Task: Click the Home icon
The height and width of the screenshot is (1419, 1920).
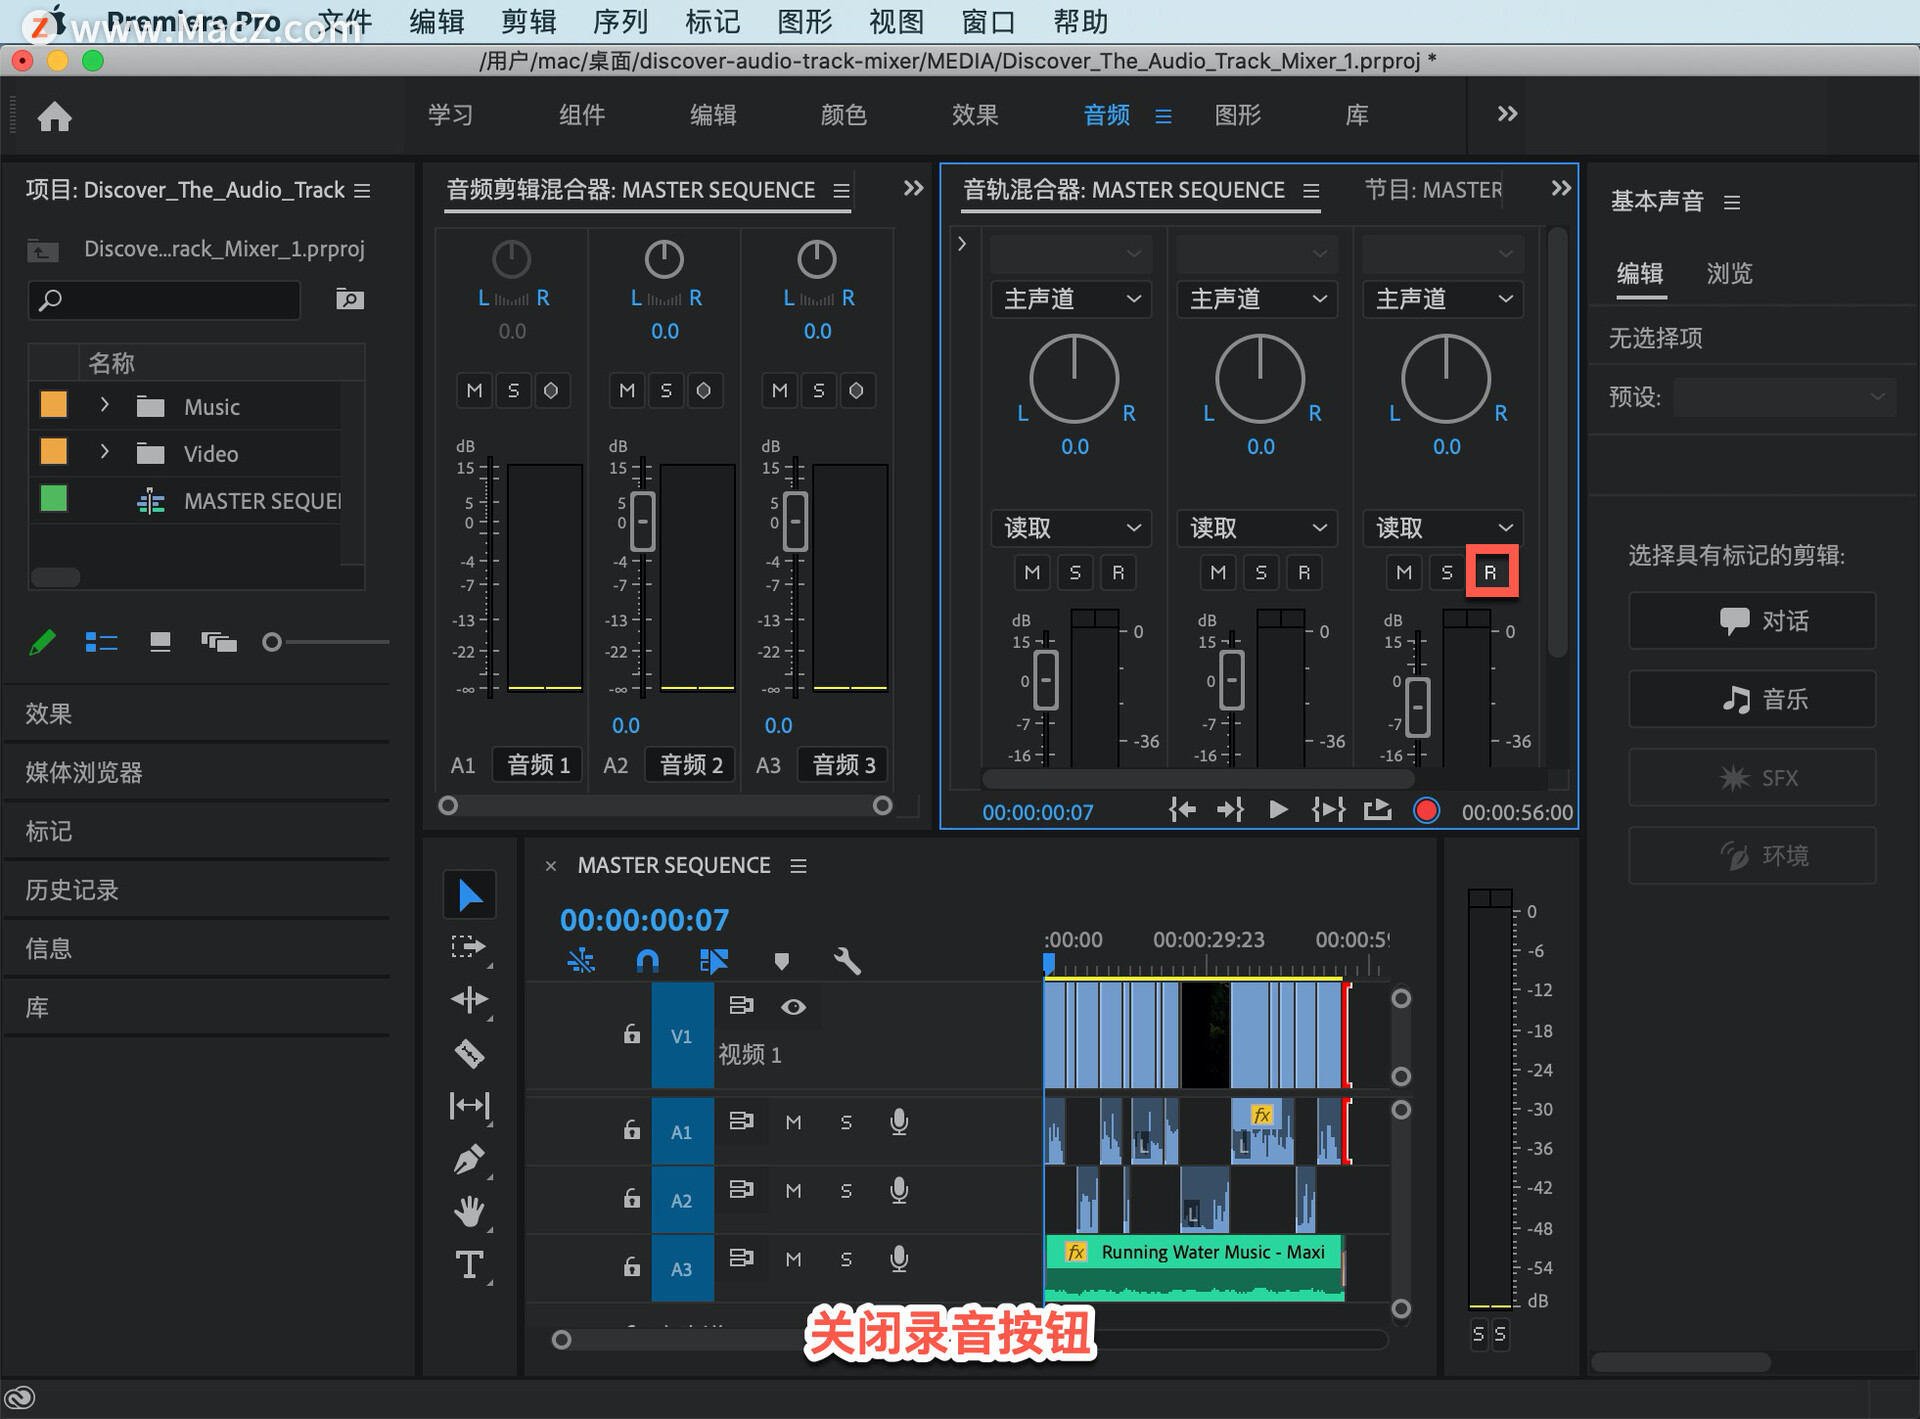Action: click(x=55, y=117)
